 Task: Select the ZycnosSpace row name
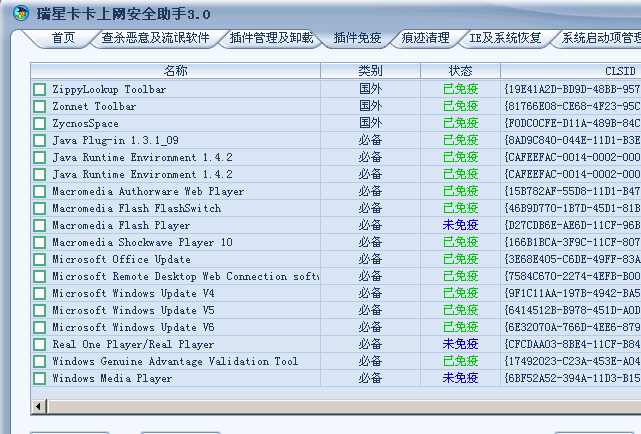pos(85,123)
